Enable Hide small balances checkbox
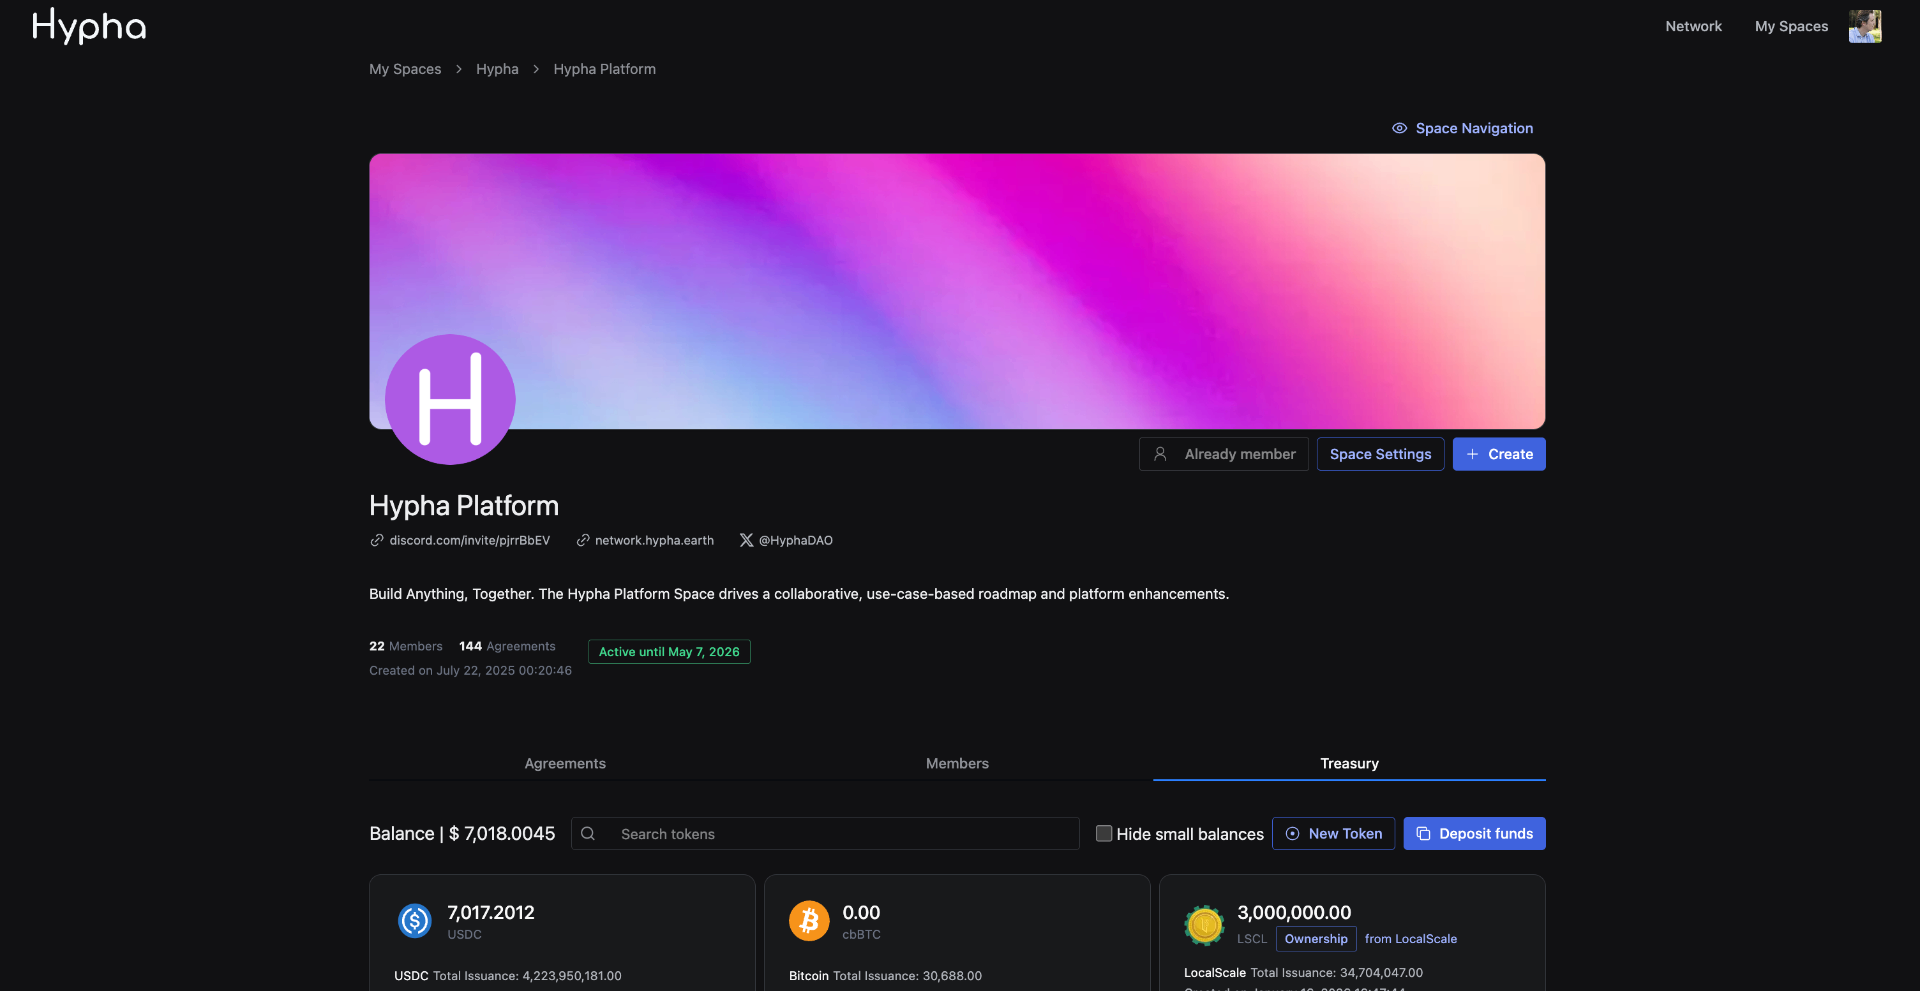 [1104, 833]
